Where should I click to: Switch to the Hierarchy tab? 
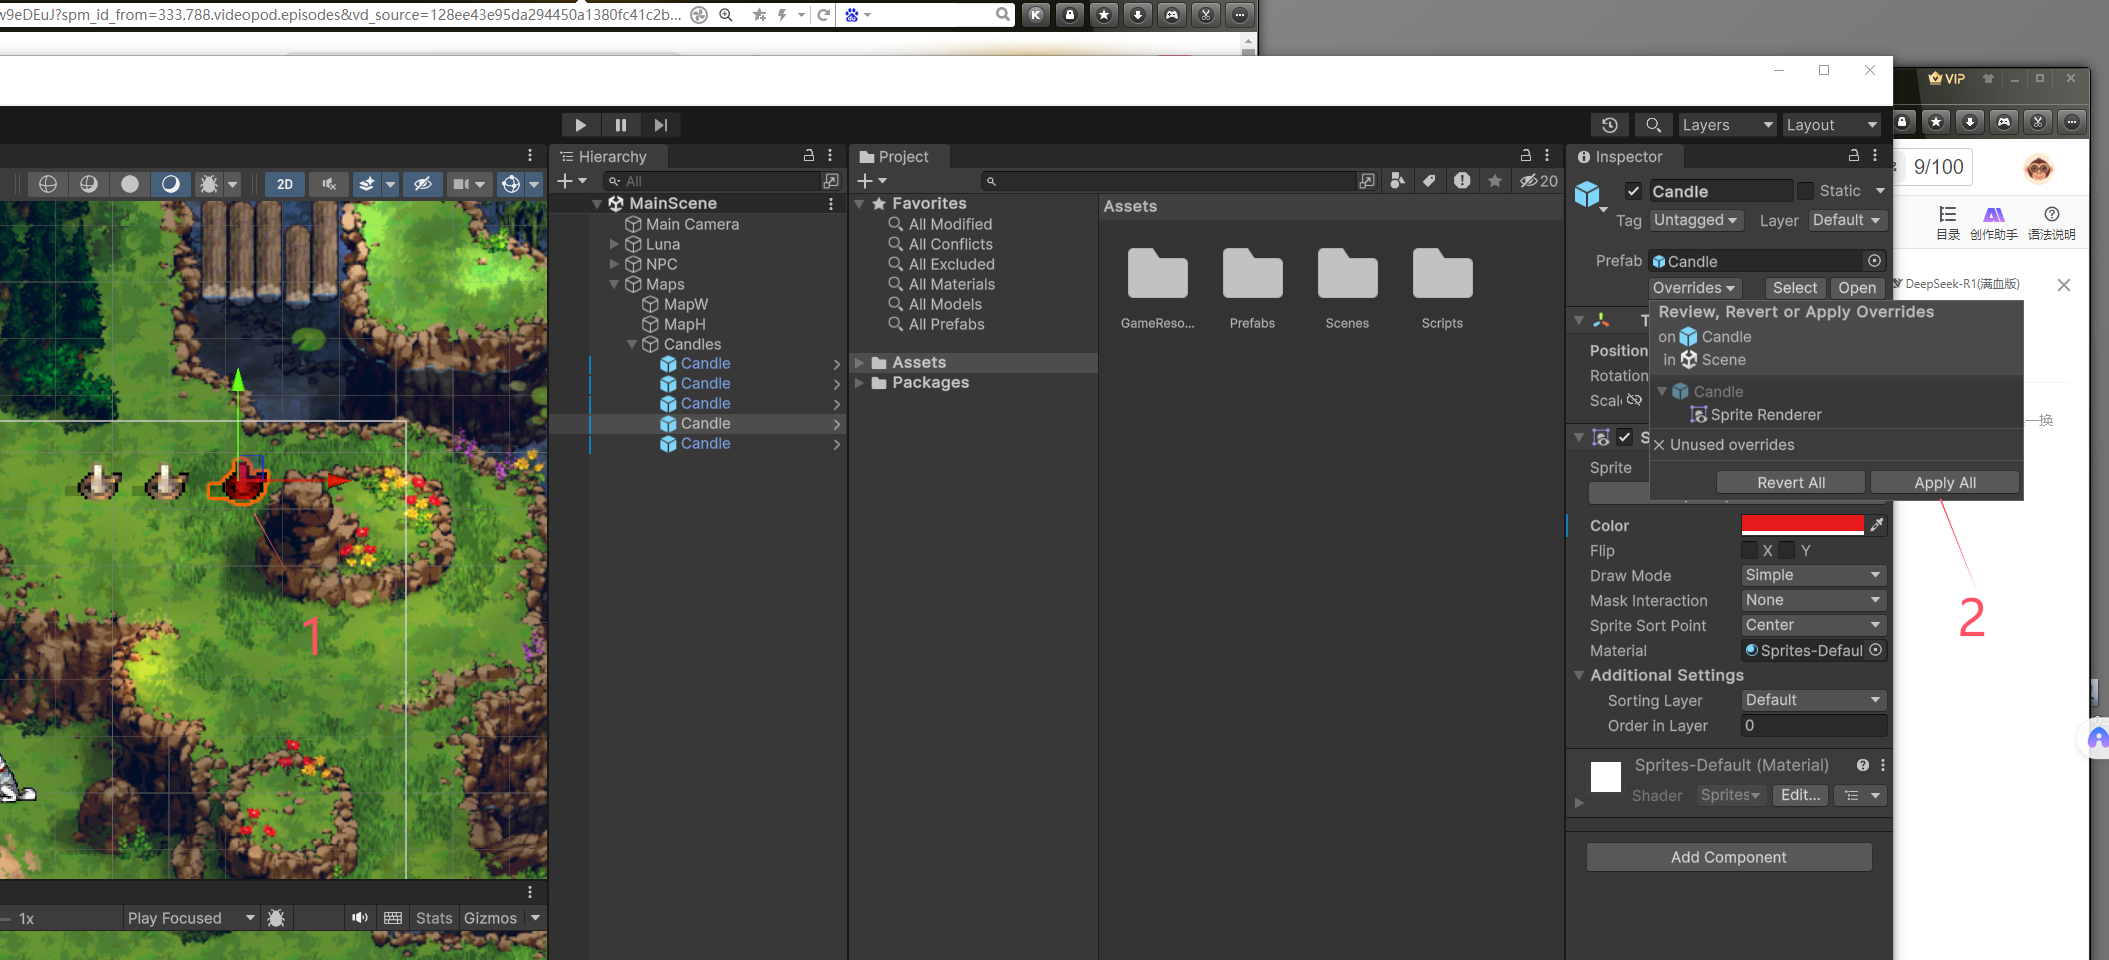pyautogui.click(x=604, y=157)
